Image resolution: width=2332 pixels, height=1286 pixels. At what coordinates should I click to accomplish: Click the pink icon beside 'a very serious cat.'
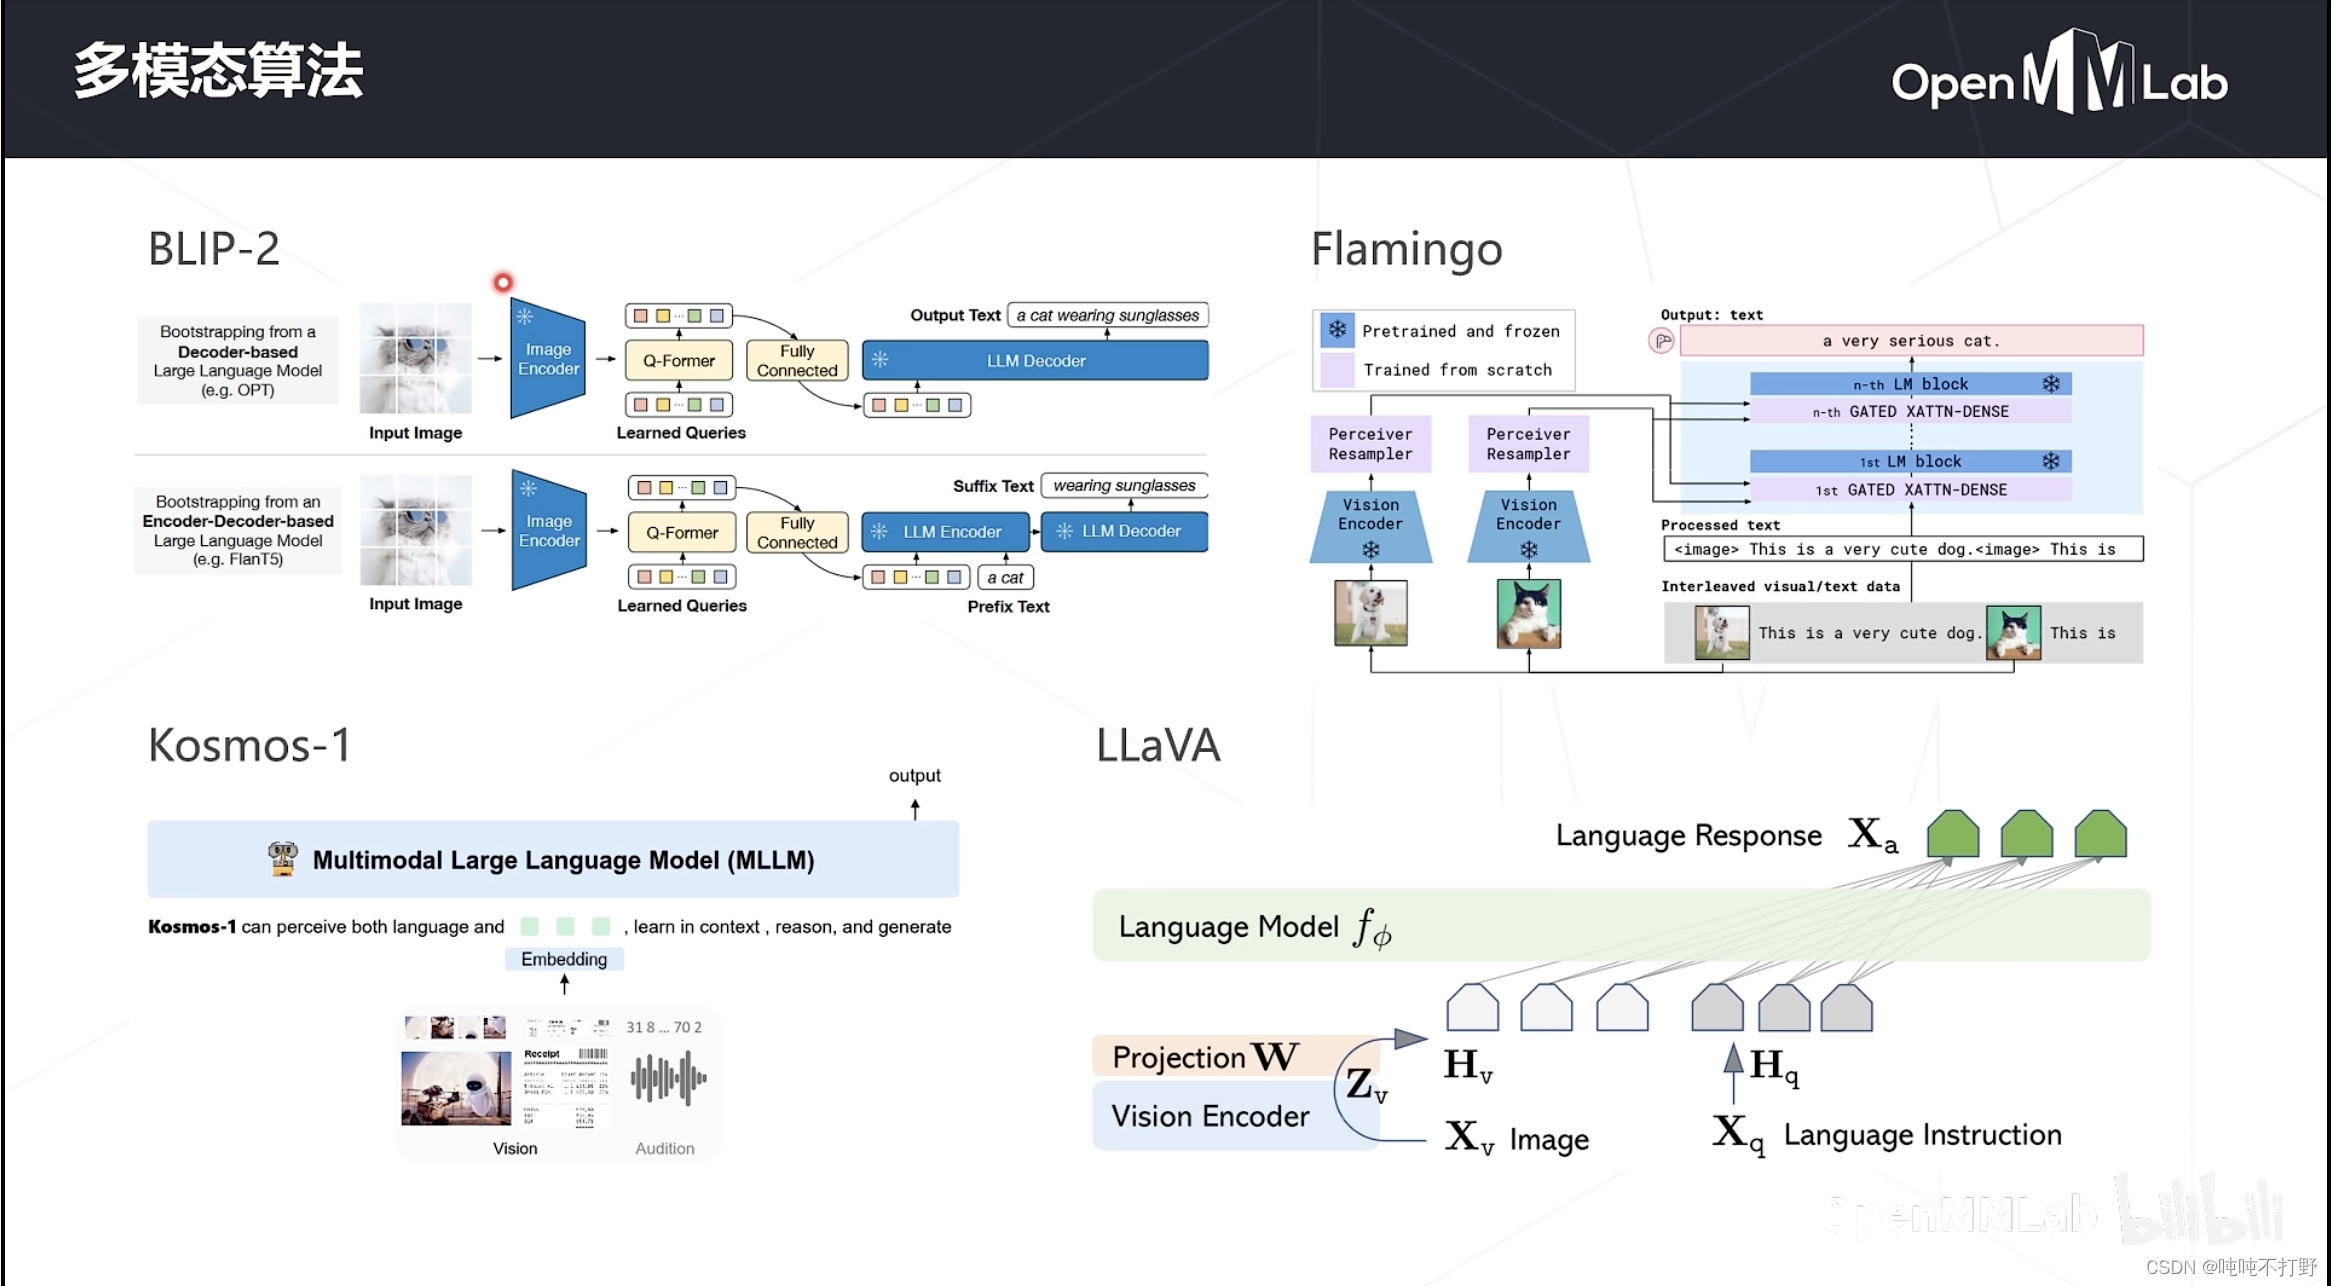[x=1662, y=341]
